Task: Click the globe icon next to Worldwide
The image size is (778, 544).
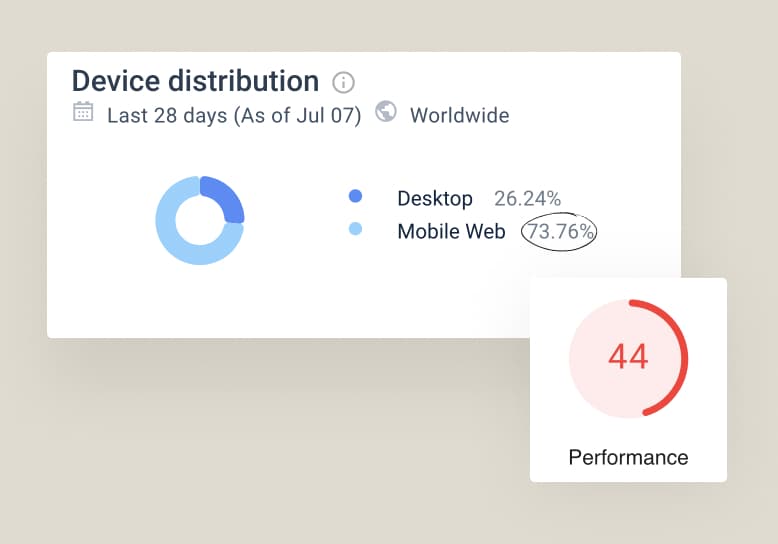Action: (x=386, y=112)
